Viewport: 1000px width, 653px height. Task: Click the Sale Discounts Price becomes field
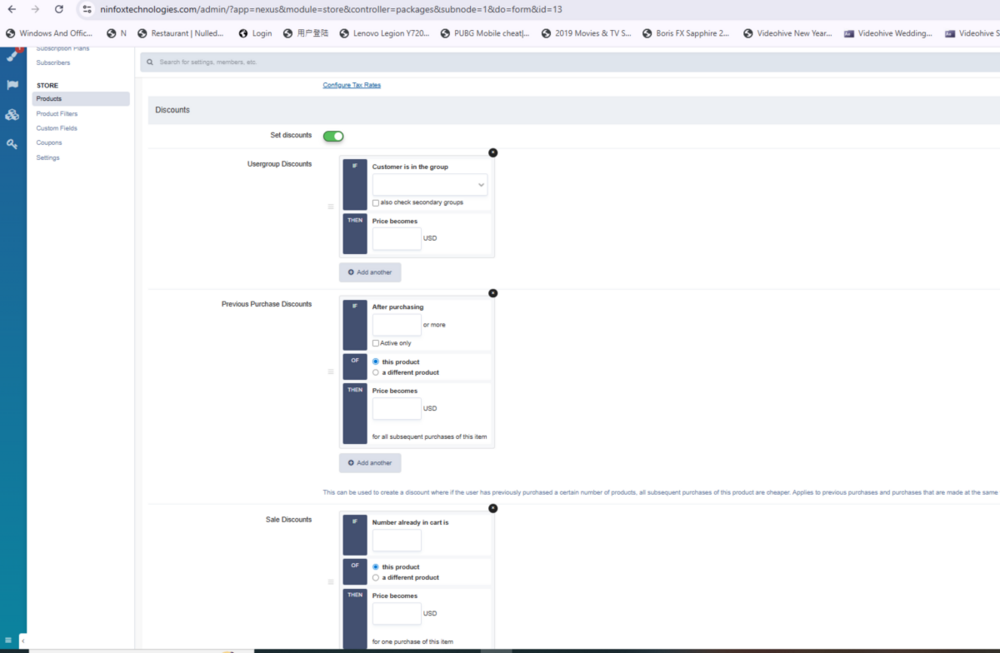[x=397, y=613]
